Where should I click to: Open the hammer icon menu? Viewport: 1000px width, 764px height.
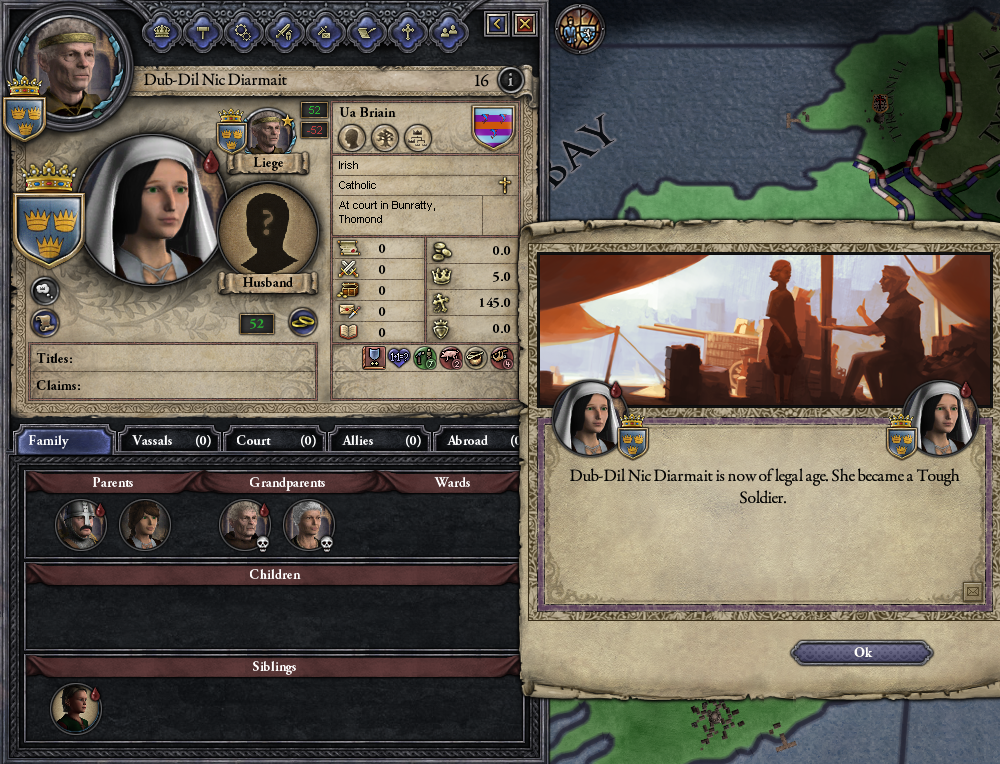(203, 31)
